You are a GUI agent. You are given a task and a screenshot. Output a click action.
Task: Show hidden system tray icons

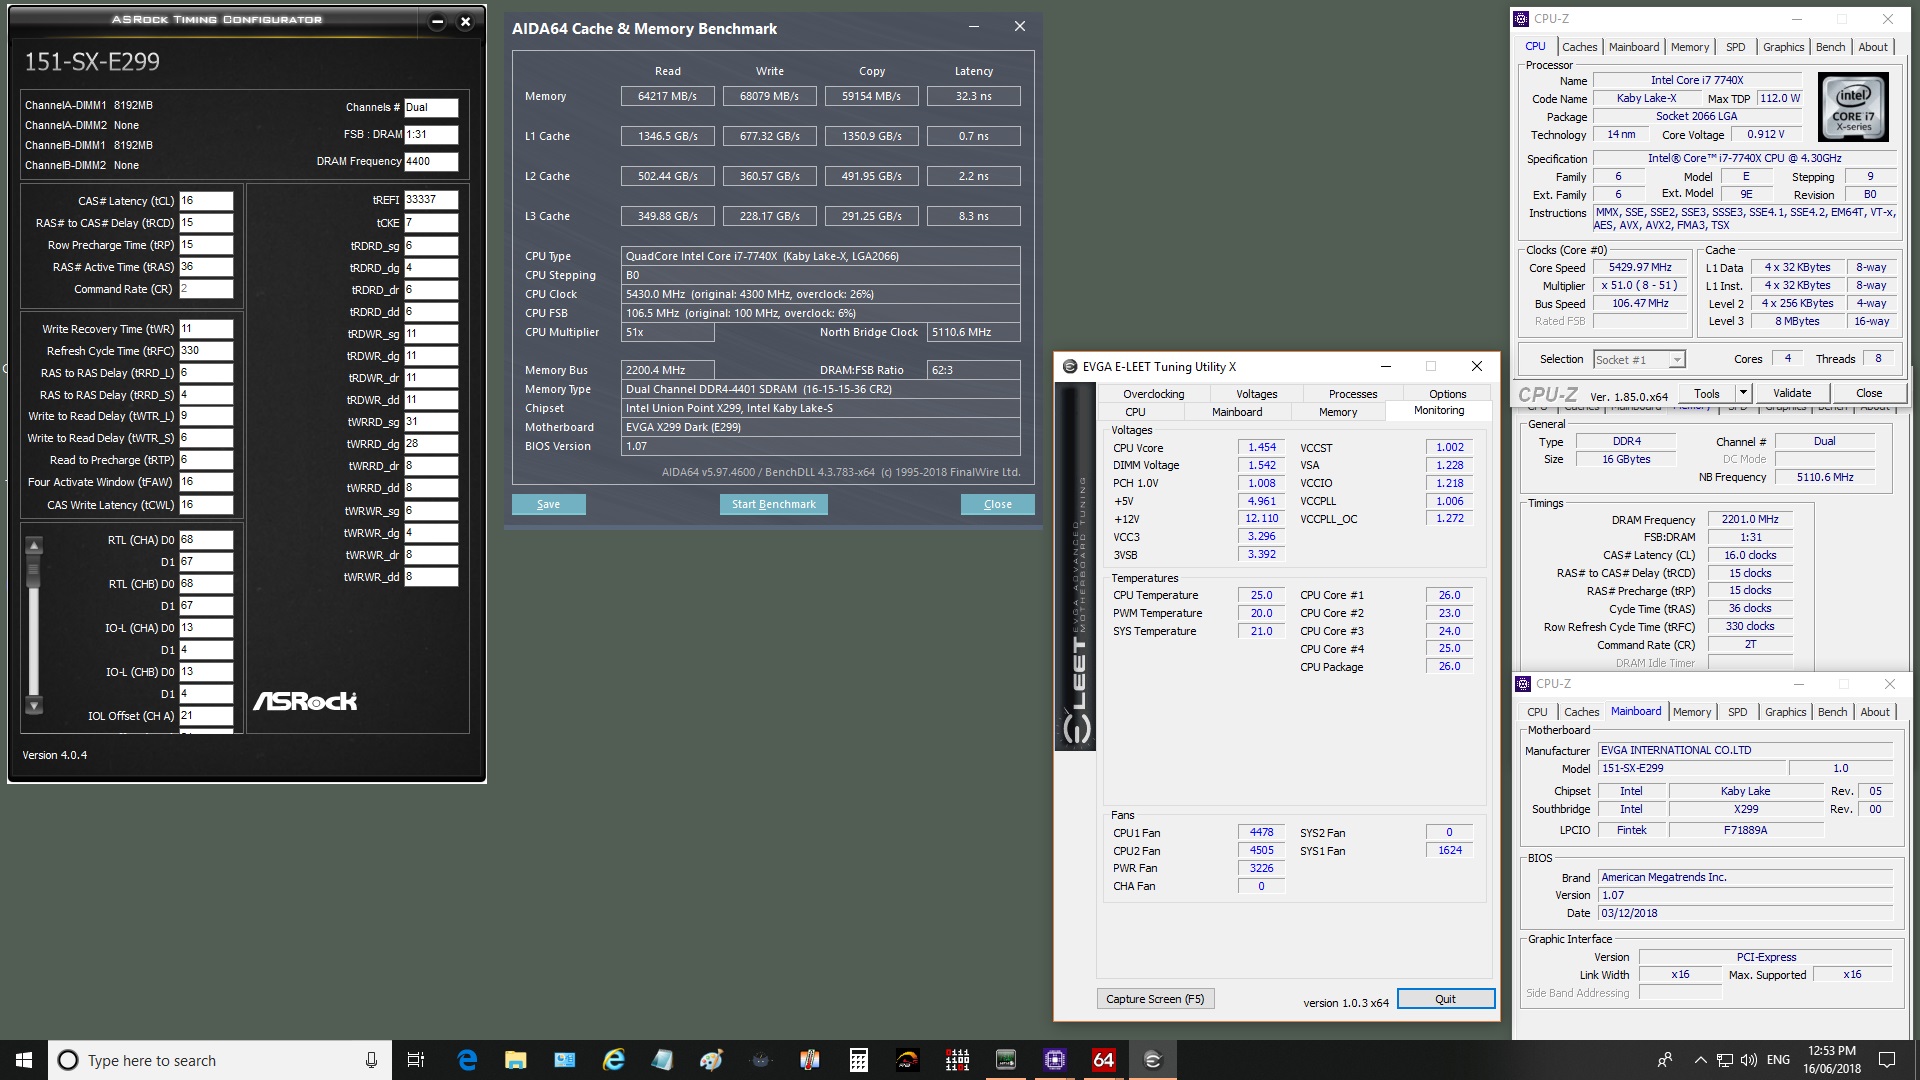(1700, 1060)
